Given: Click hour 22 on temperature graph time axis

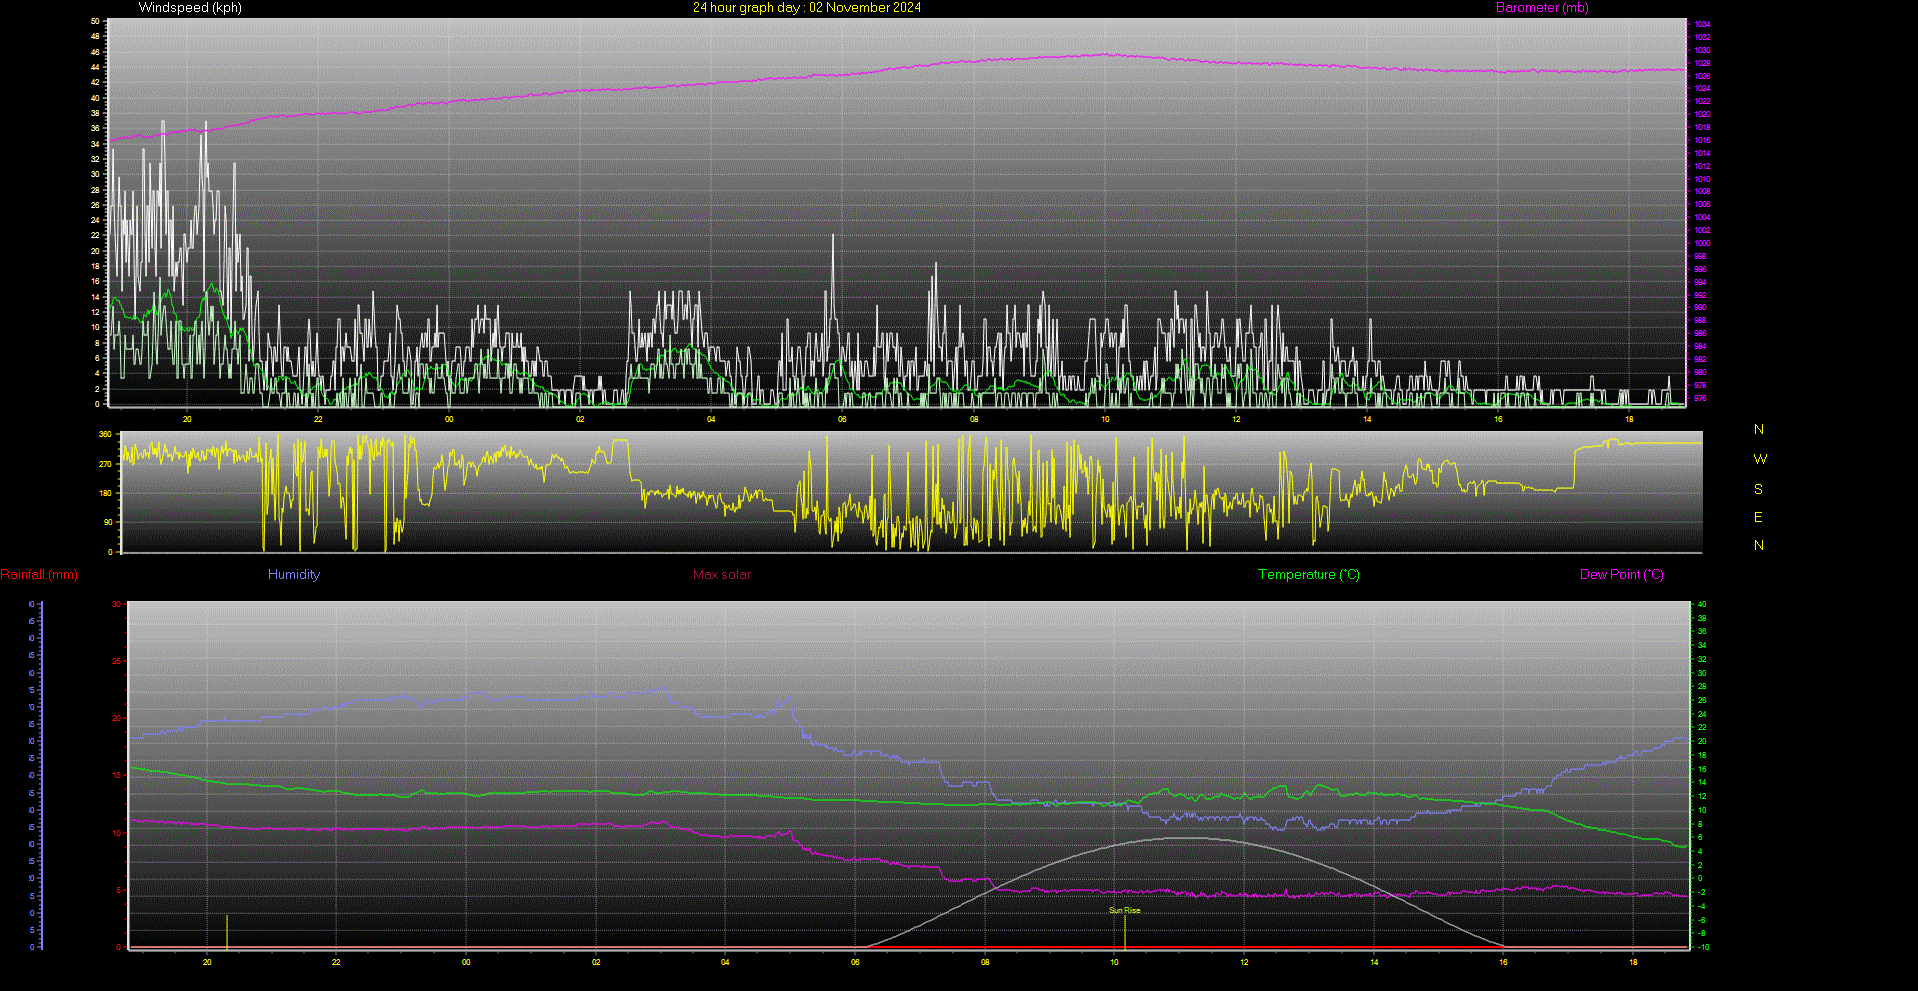Looking at the screenshot, I should coord(336,962).
